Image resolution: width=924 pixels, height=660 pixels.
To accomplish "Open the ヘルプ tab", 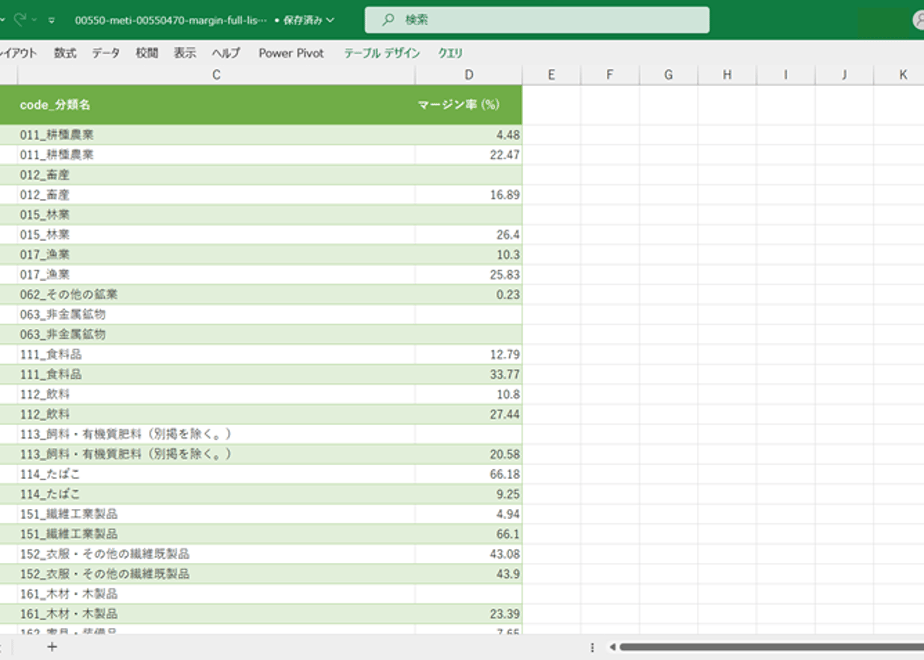I will 226,53.
